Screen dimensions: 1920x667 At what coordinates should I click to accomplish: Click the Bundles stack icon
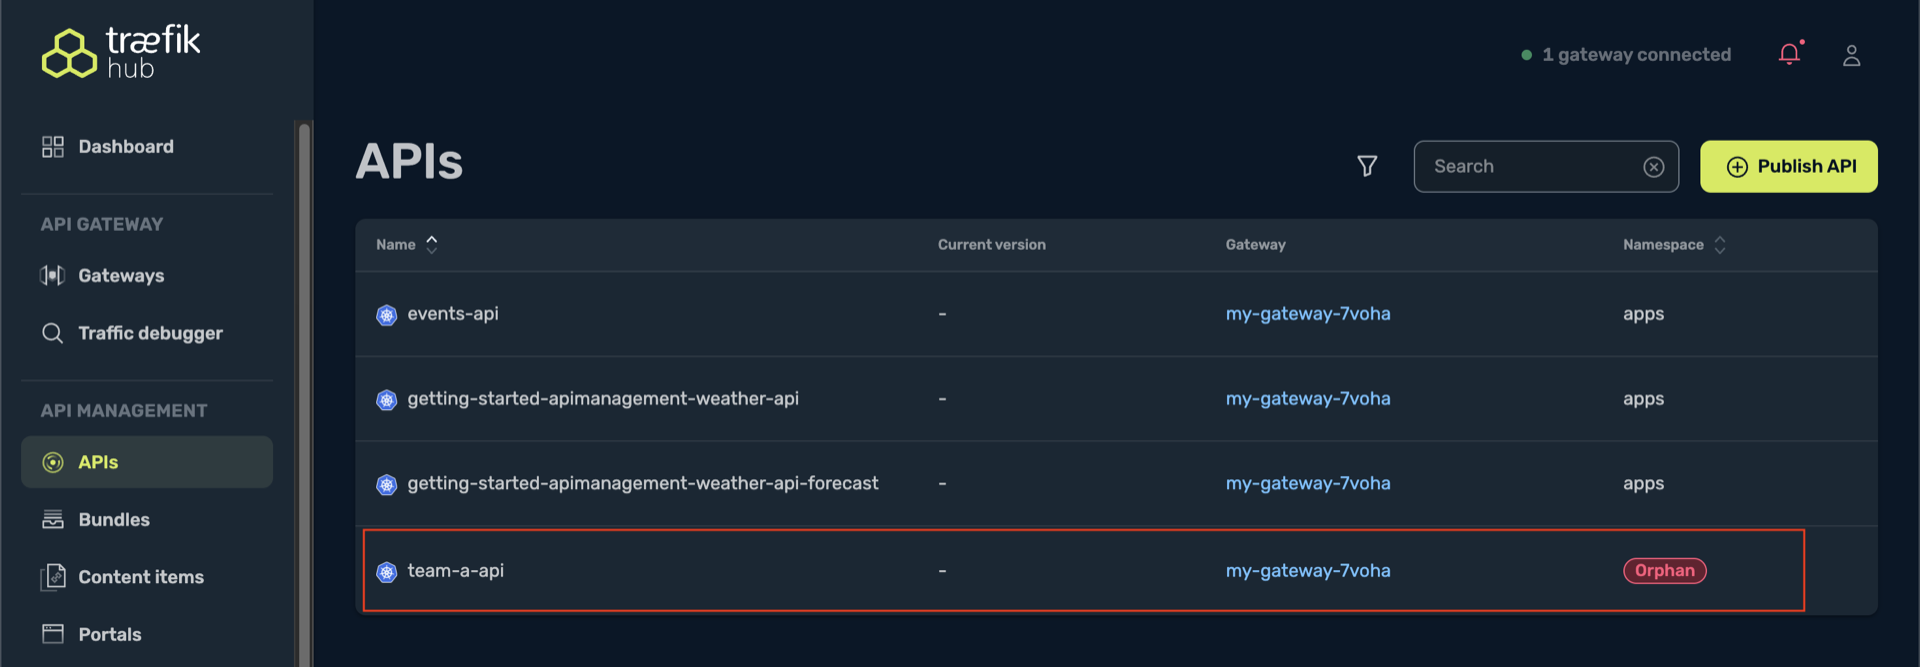(x=53, y=520)
